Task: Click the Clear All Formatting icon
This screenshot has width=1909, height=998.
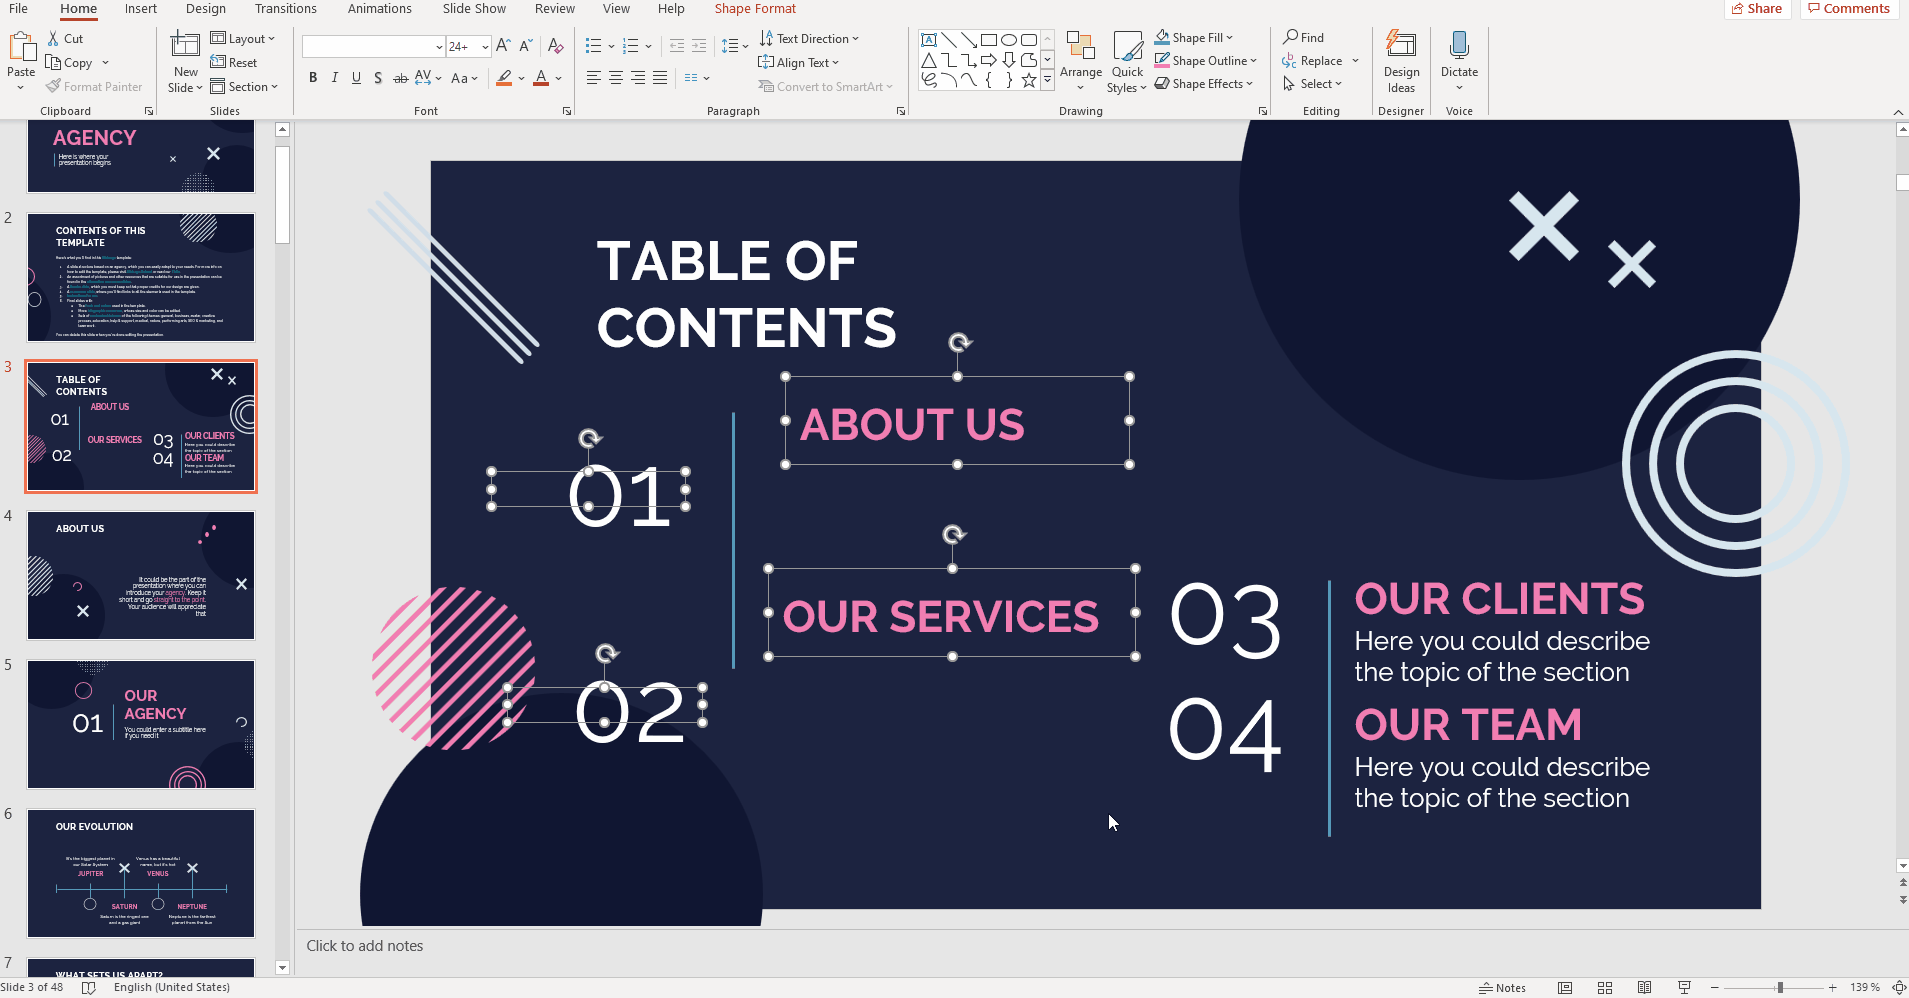Action: [556, 46]
